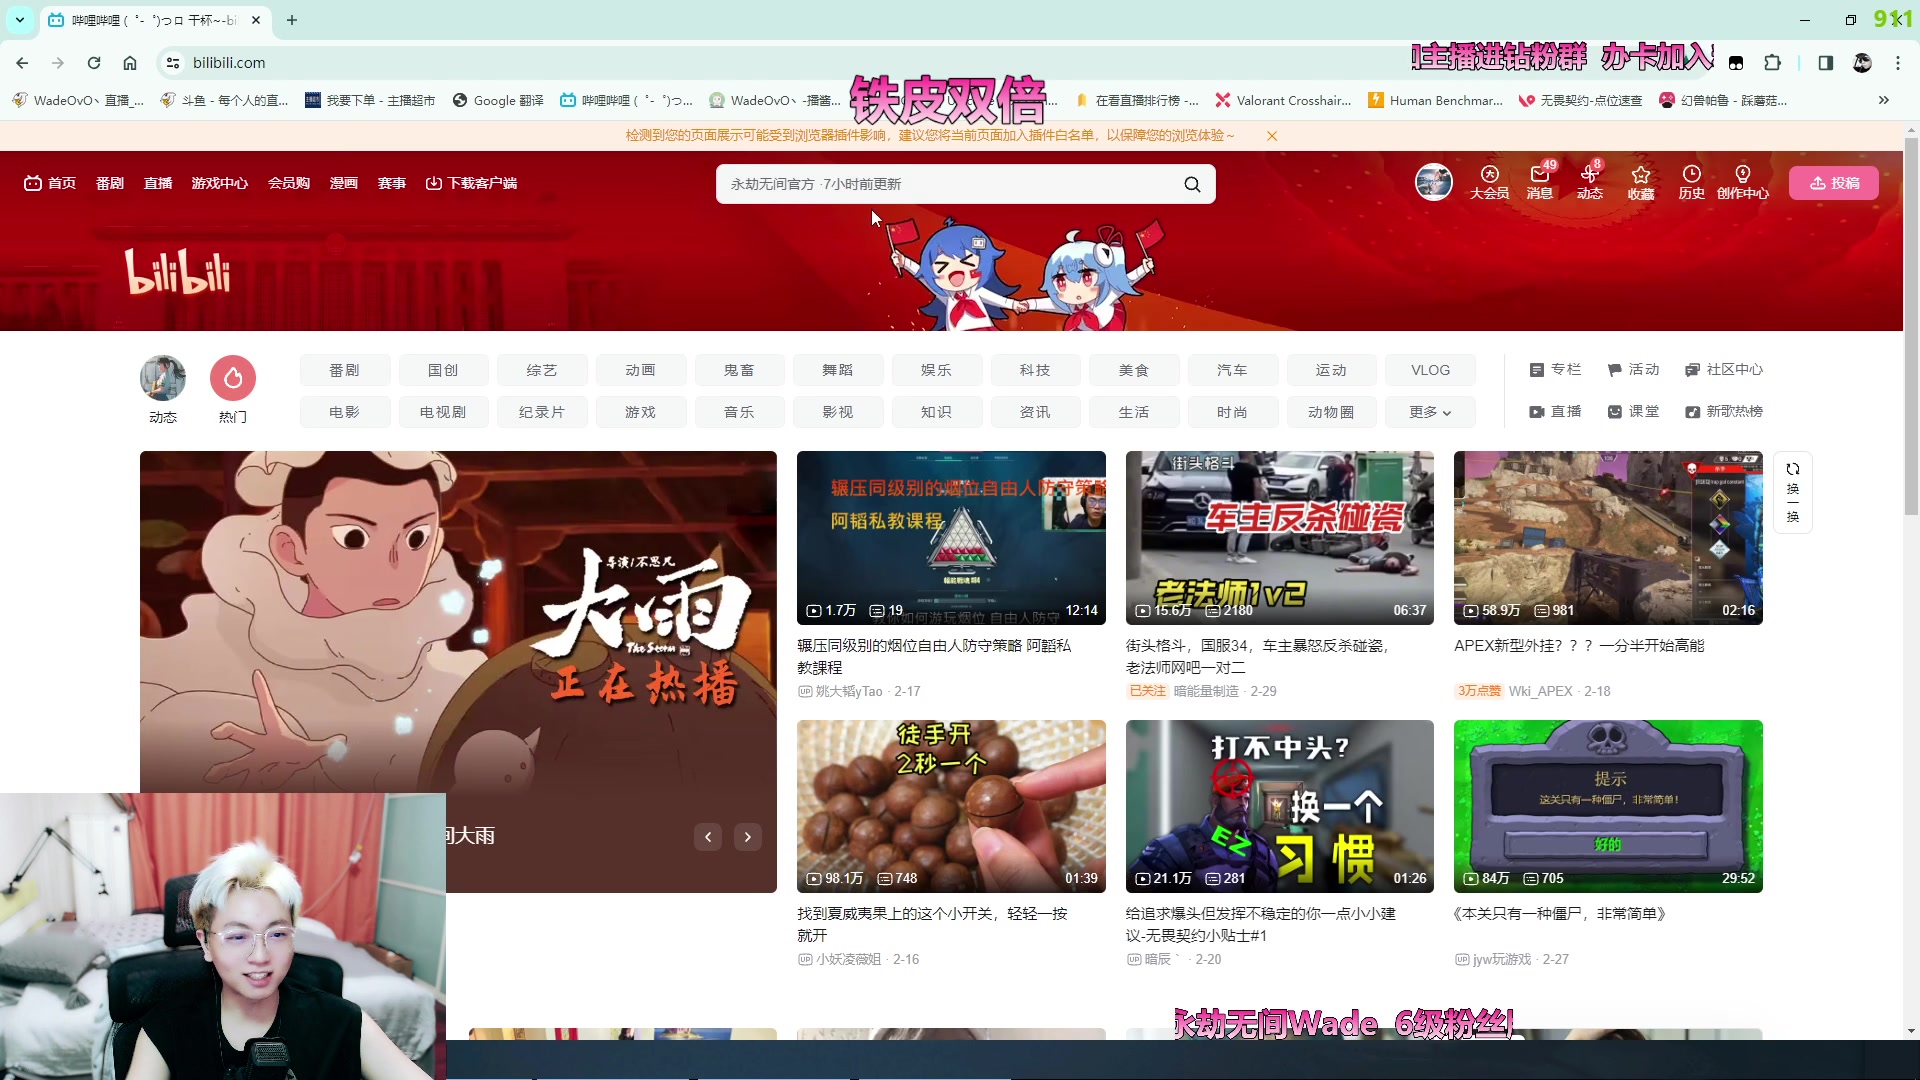Open 游戏中心 in top navigation
The image size is (1920, 1080).
pyautogui.click(x=220, y=183)
